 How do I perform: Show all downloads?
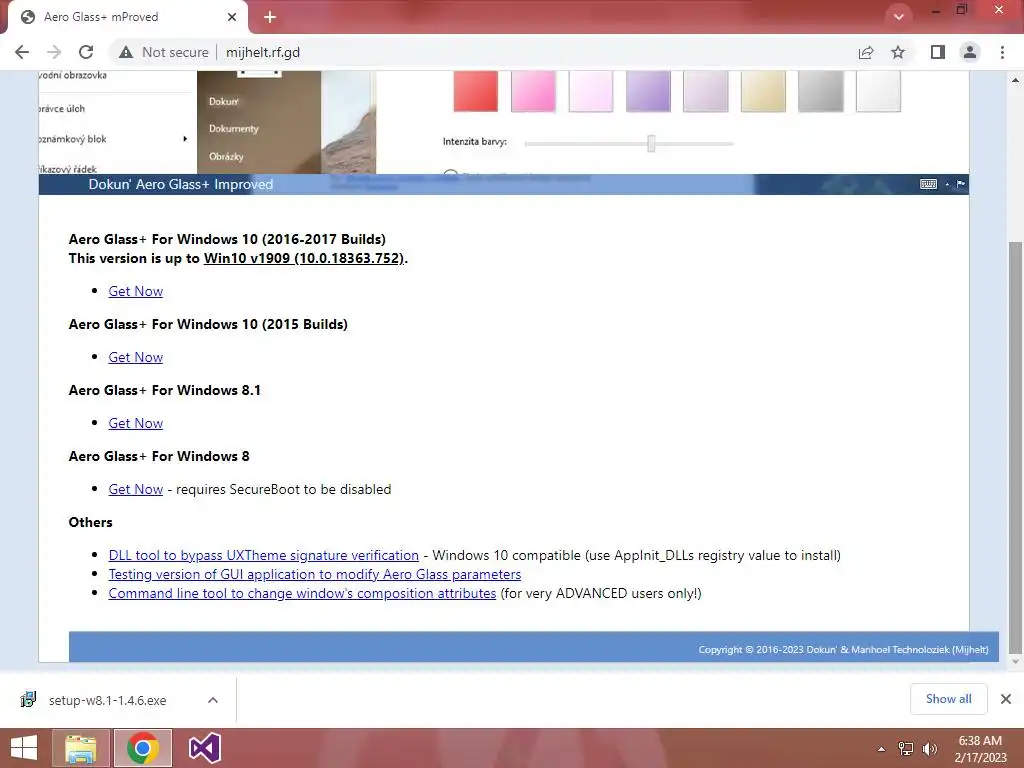[x=948, y=699]
